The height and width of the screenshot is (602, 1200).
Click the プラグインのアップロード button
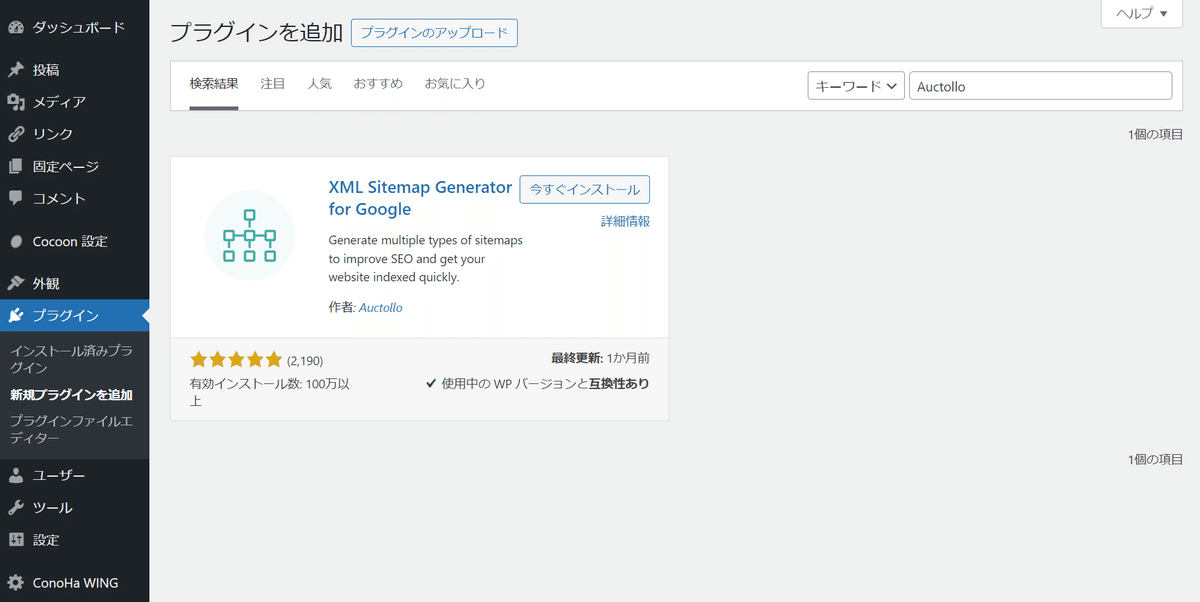434,32
